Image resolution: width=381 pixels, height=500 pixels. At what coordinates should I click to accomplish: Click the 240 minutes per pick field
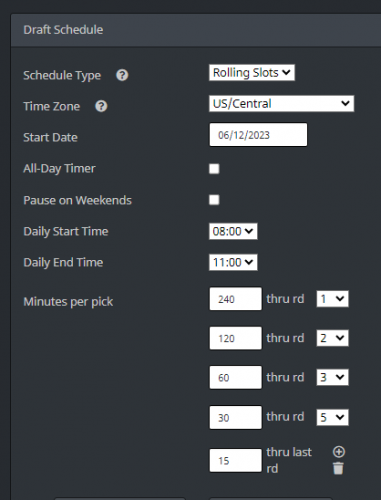(x=236, y=299)
